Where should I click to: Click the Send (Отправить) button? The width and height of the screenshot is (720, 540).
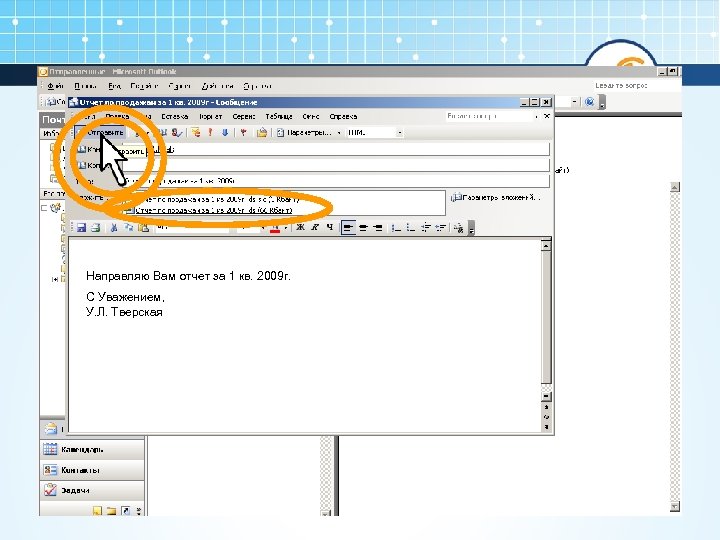click(x=101, y=133)
